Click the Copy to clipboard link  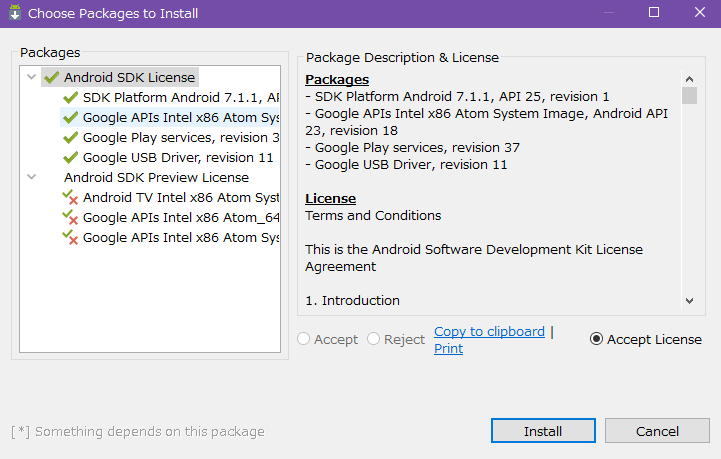pos(489,331)
